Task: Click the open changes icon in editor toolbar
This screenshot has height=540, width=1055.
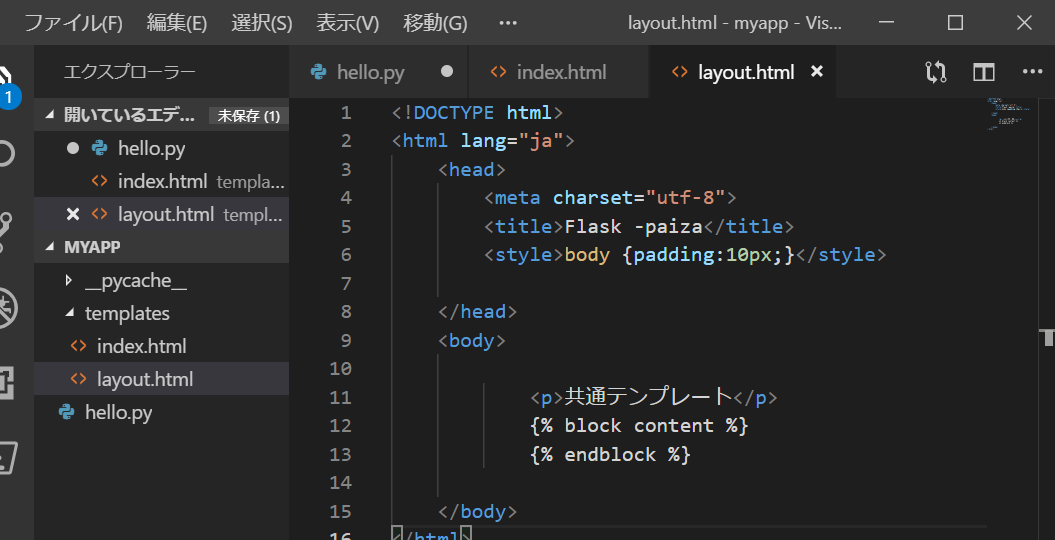Action: click(x=936, y=72)
